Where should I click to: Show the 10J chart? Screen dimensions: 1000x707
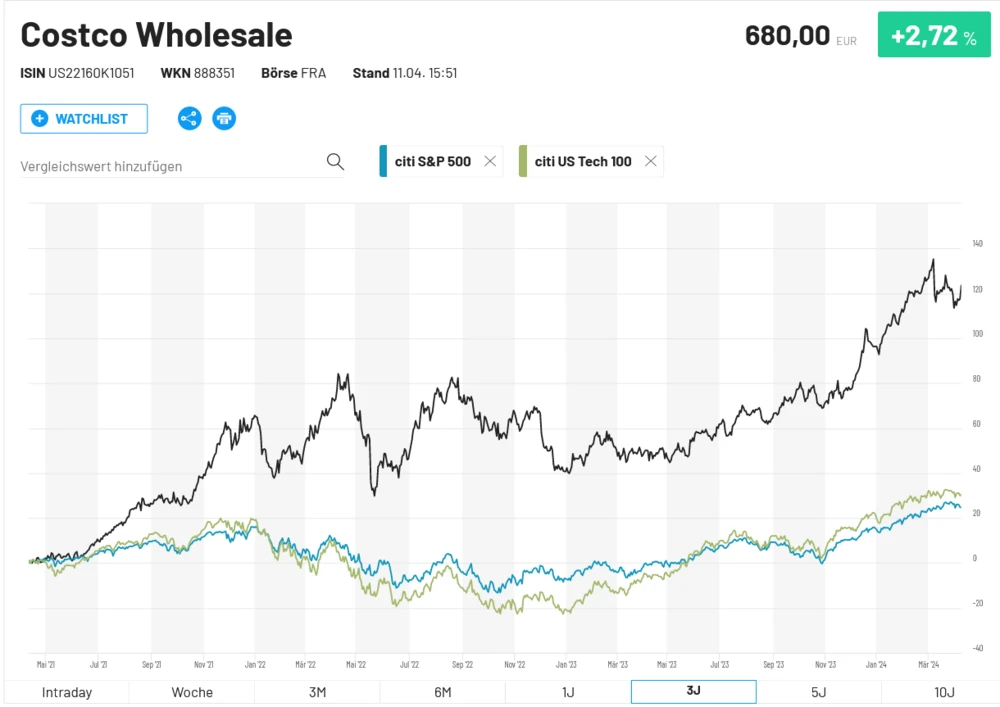click(x=944, y=691)
